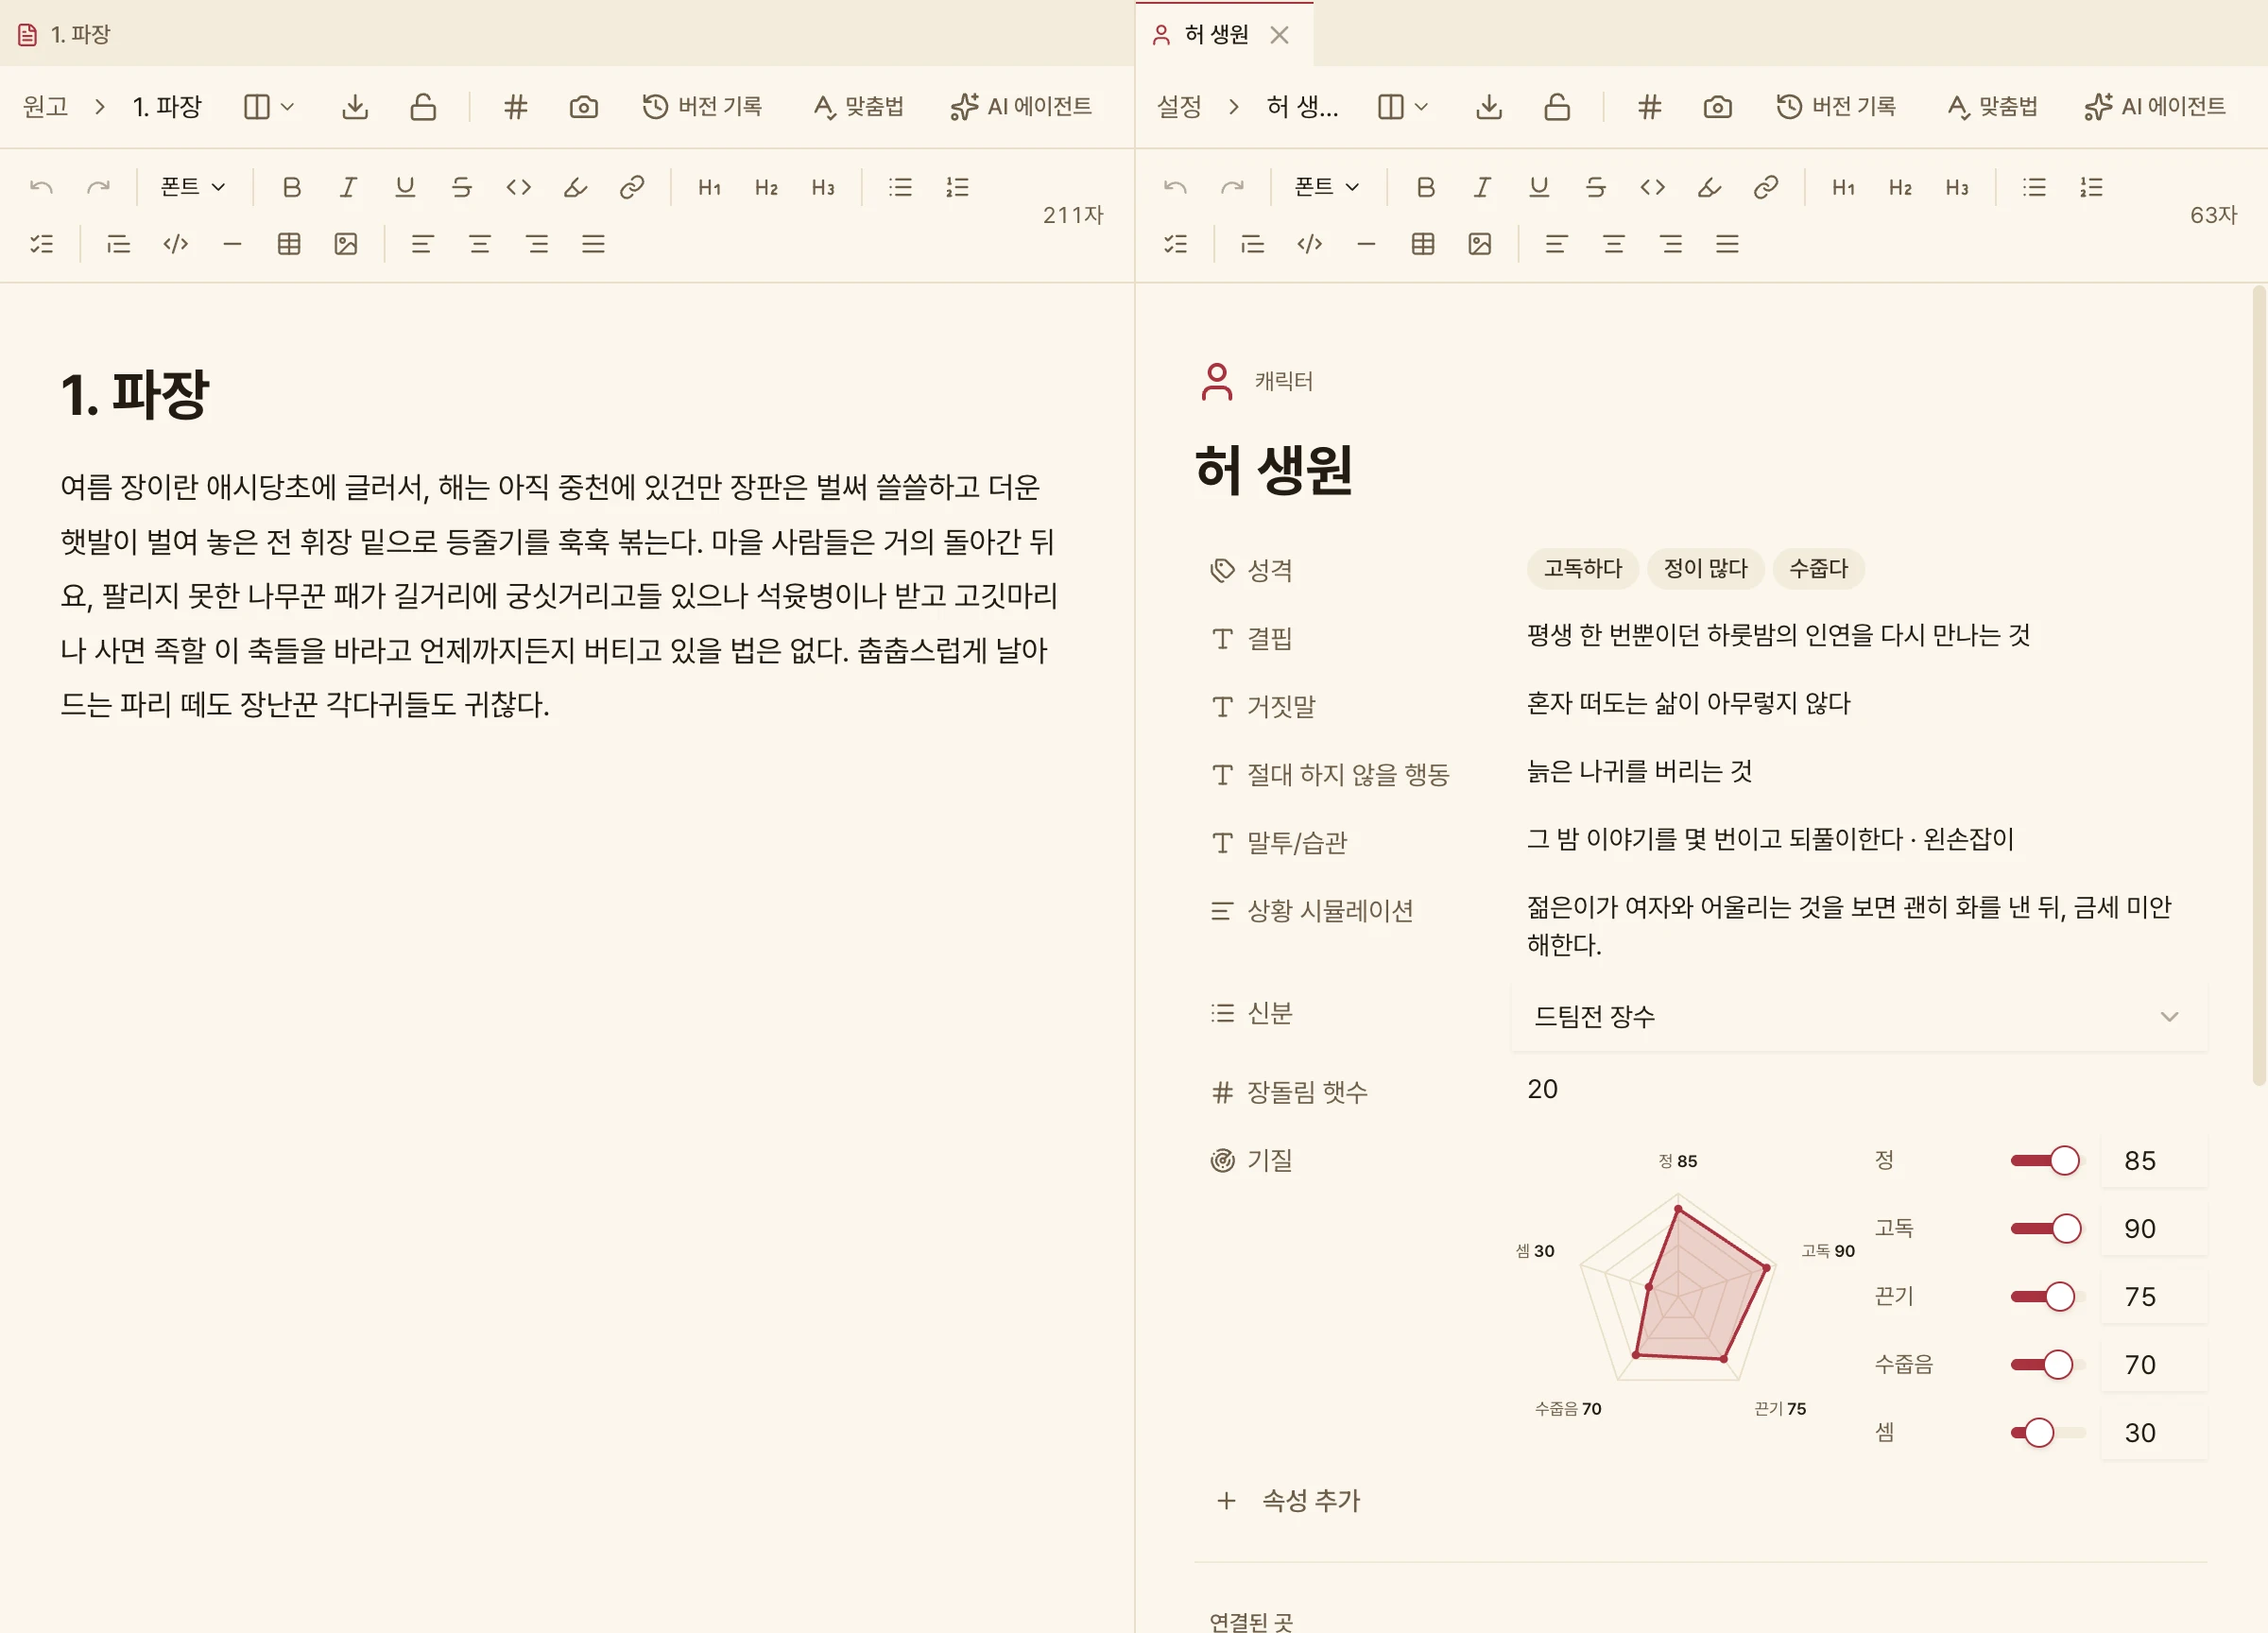Viewport: 2268px width, 1633px height.
Task: Click undo in the right editor toolbar
Action: pos(1175,187)
